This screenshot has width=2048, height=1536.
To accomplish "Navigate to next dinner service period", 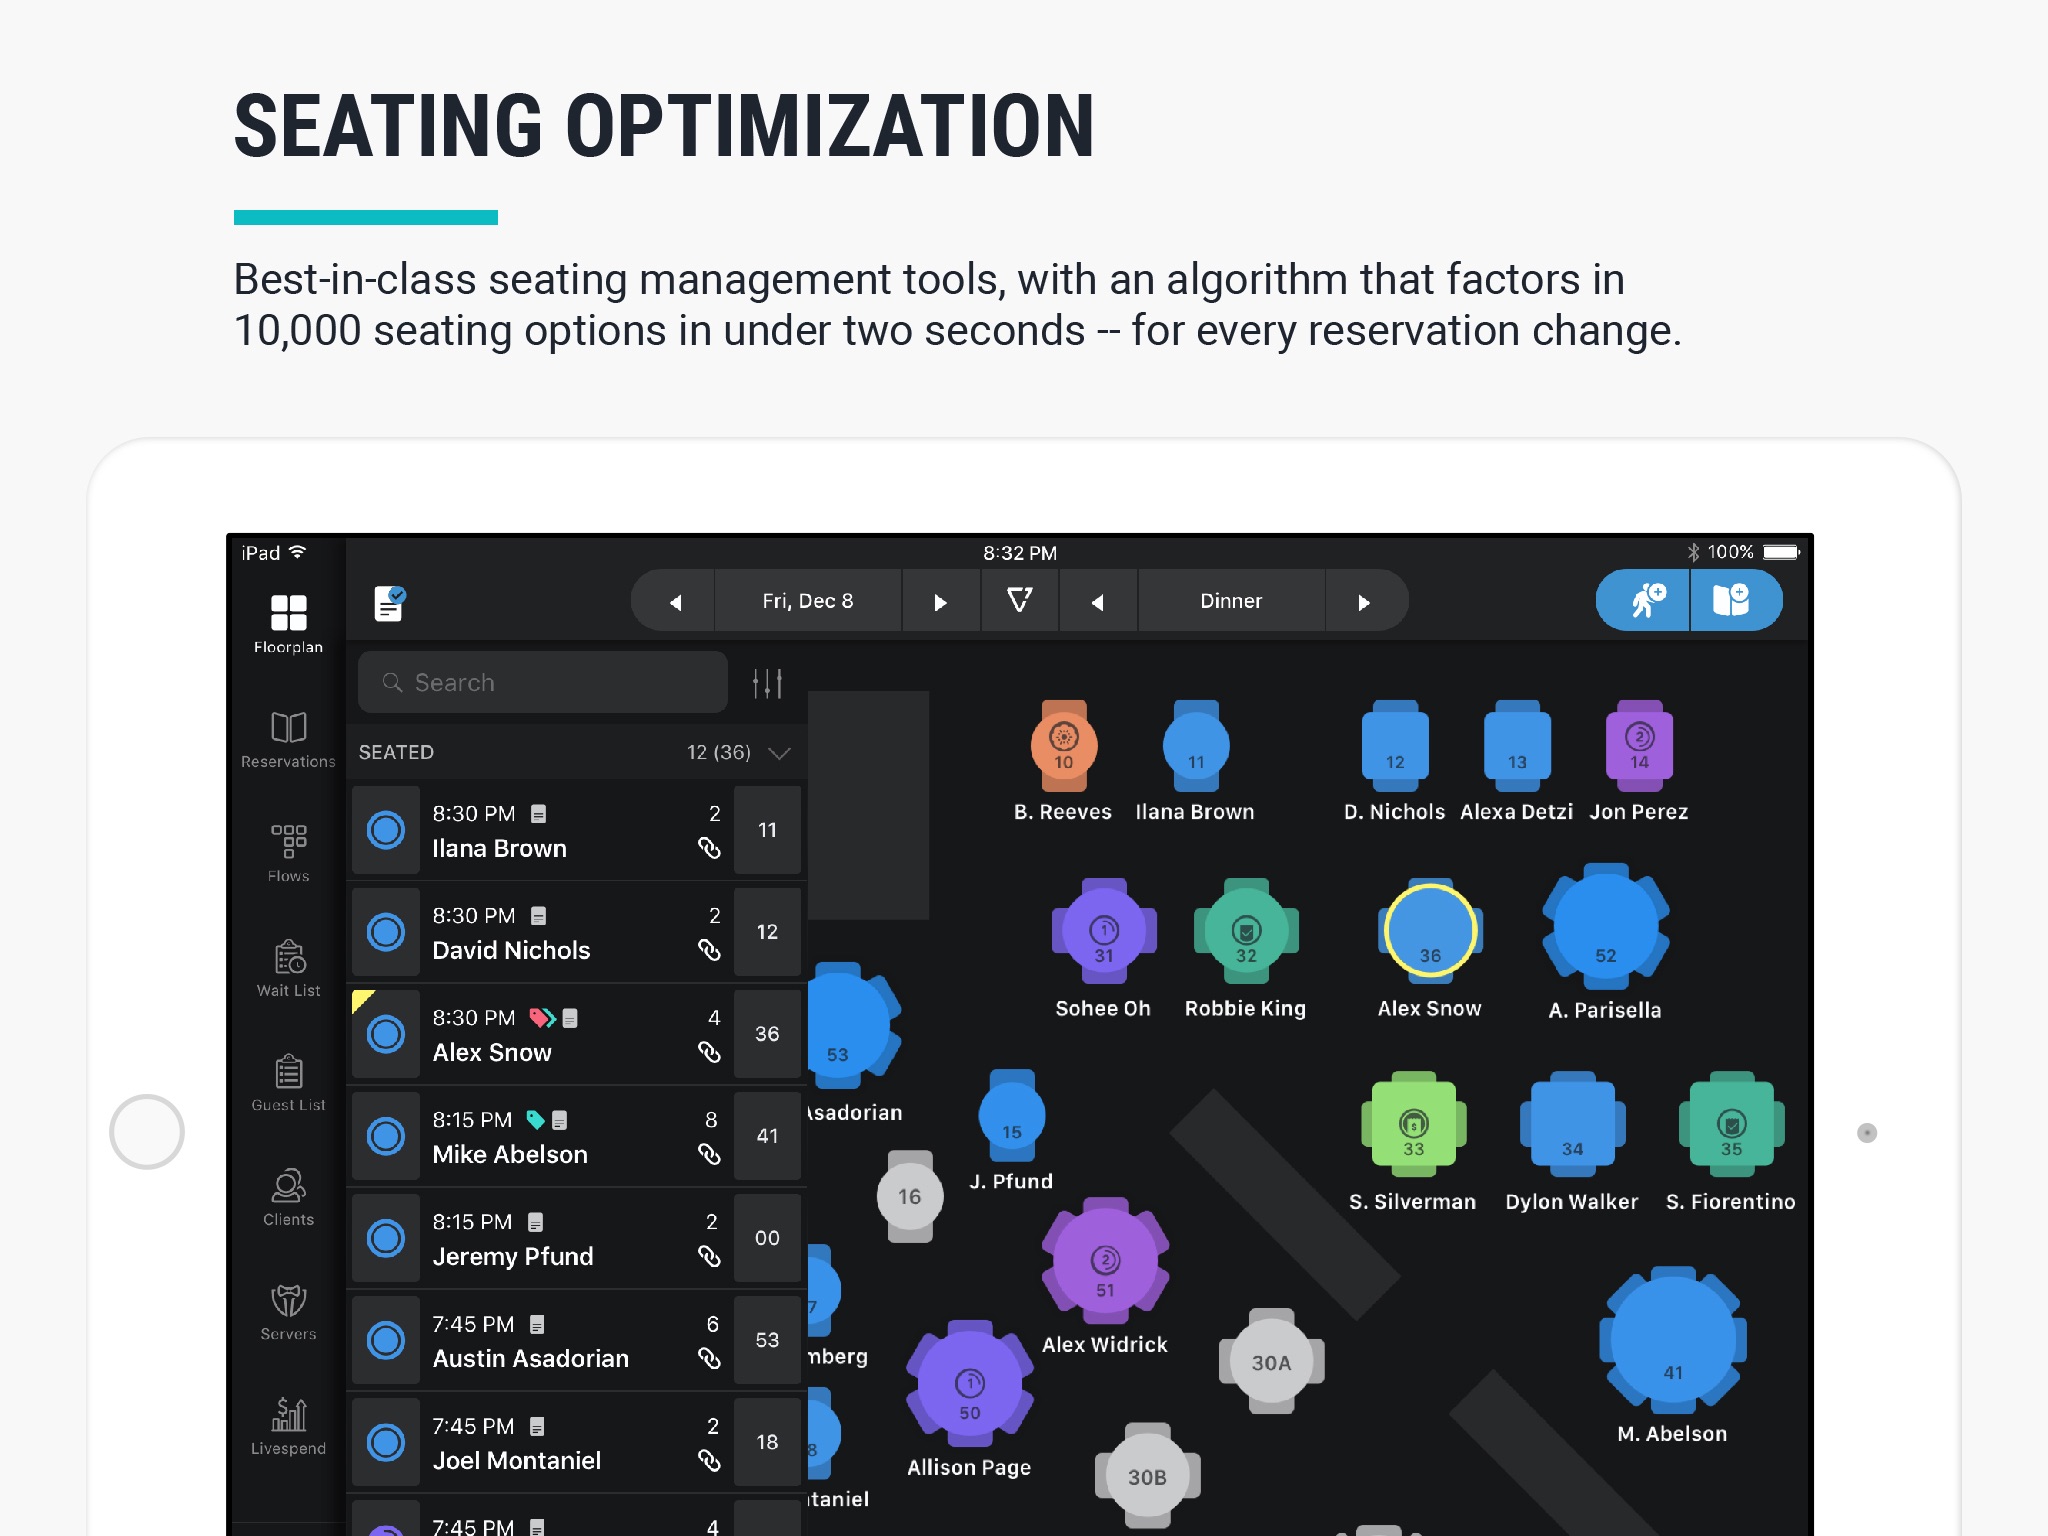I will (x=1364, y=600).
